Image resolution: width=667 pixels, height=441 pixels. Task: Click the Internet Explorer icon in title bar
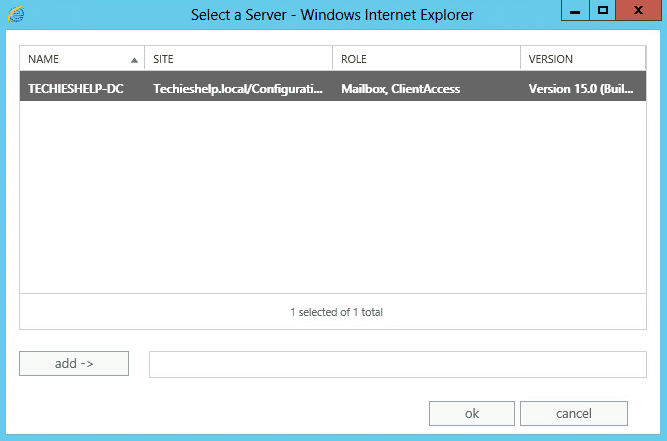[x=17, y=14]
